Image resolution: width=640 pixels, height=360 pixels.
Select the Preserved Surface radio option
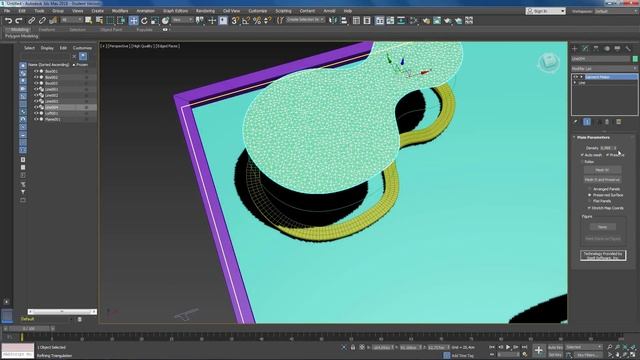click(589, 195)
